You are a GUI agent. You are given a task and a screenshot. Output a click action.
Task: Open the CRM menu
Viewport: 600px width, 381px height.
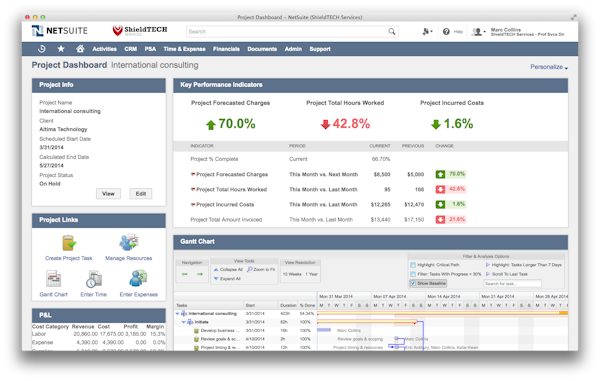pos(130,49)
